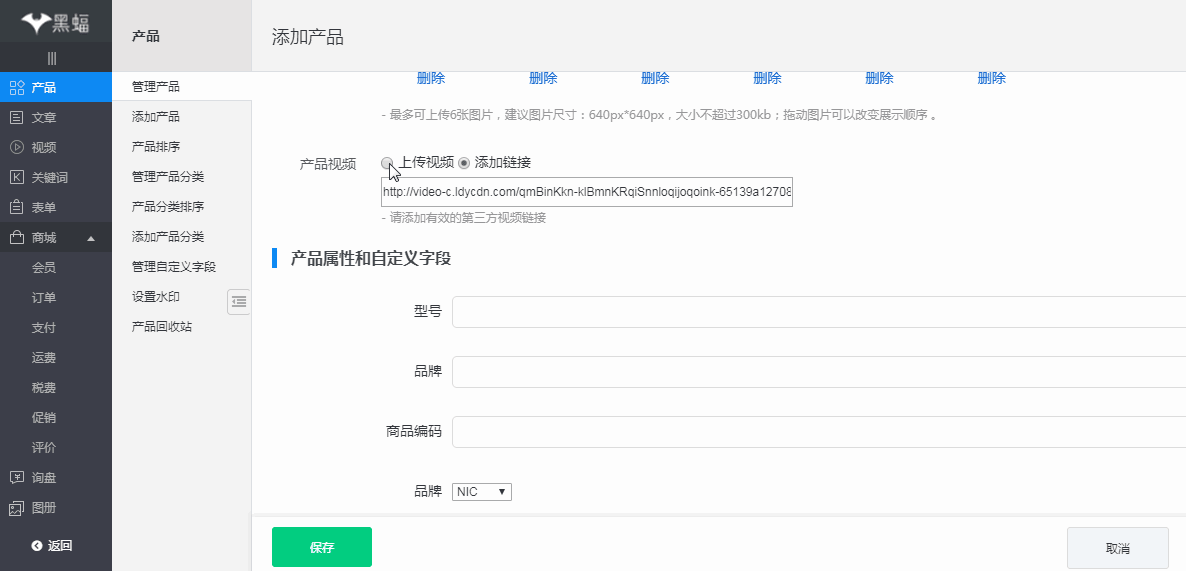
Task: Click the submenu collapse icon button
Action: click(x=239, y=301)
